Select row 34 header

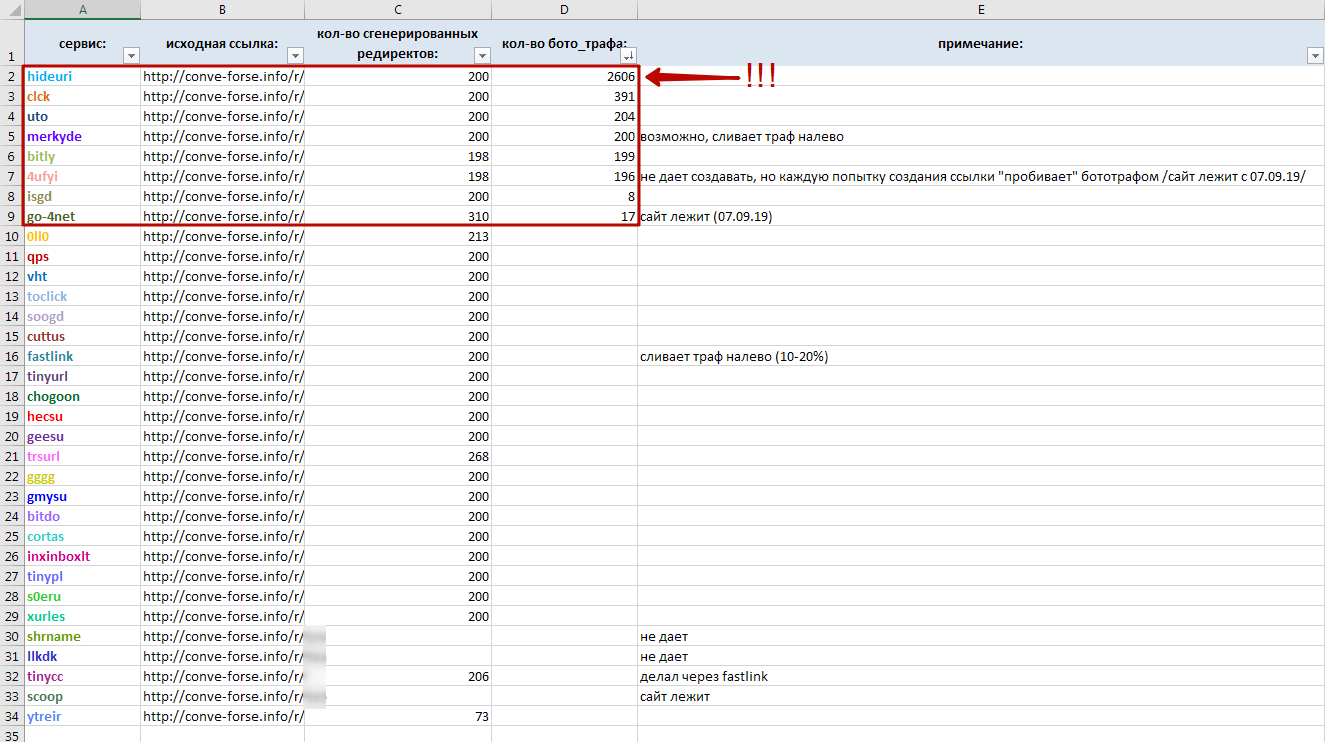click(x=12, y=716)
